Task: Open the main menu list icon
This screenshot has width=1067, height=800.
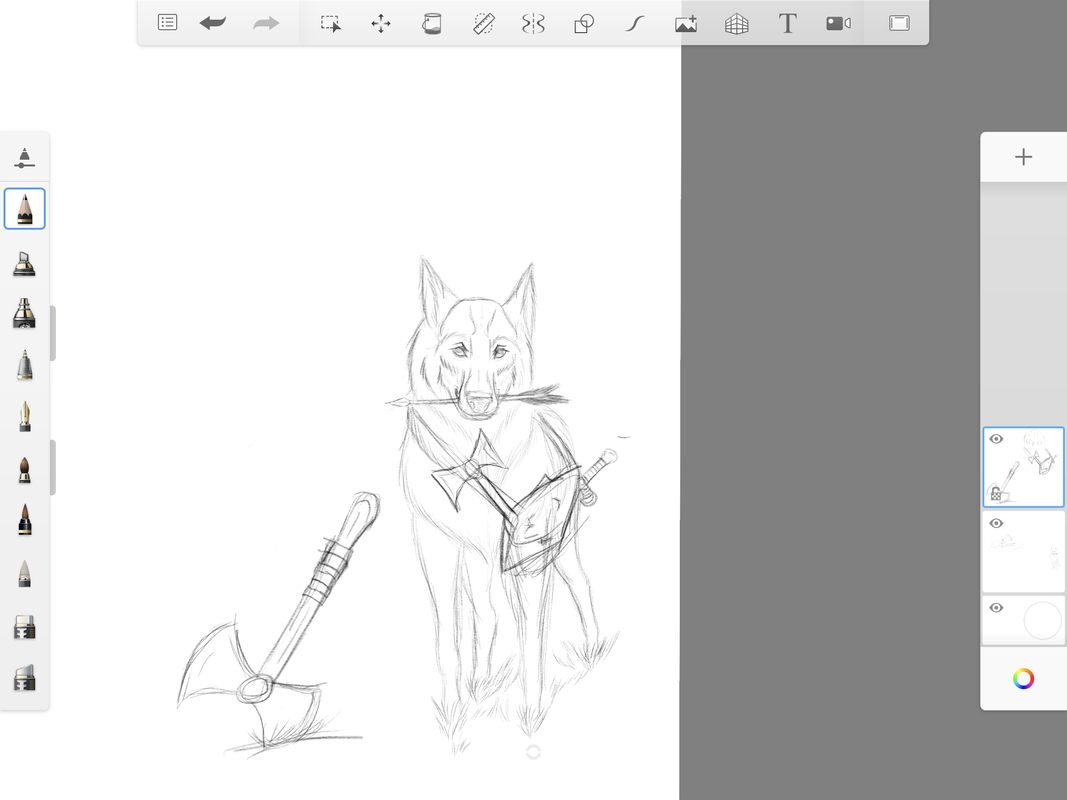Action: pyautogui.click(x=167, y=22)
